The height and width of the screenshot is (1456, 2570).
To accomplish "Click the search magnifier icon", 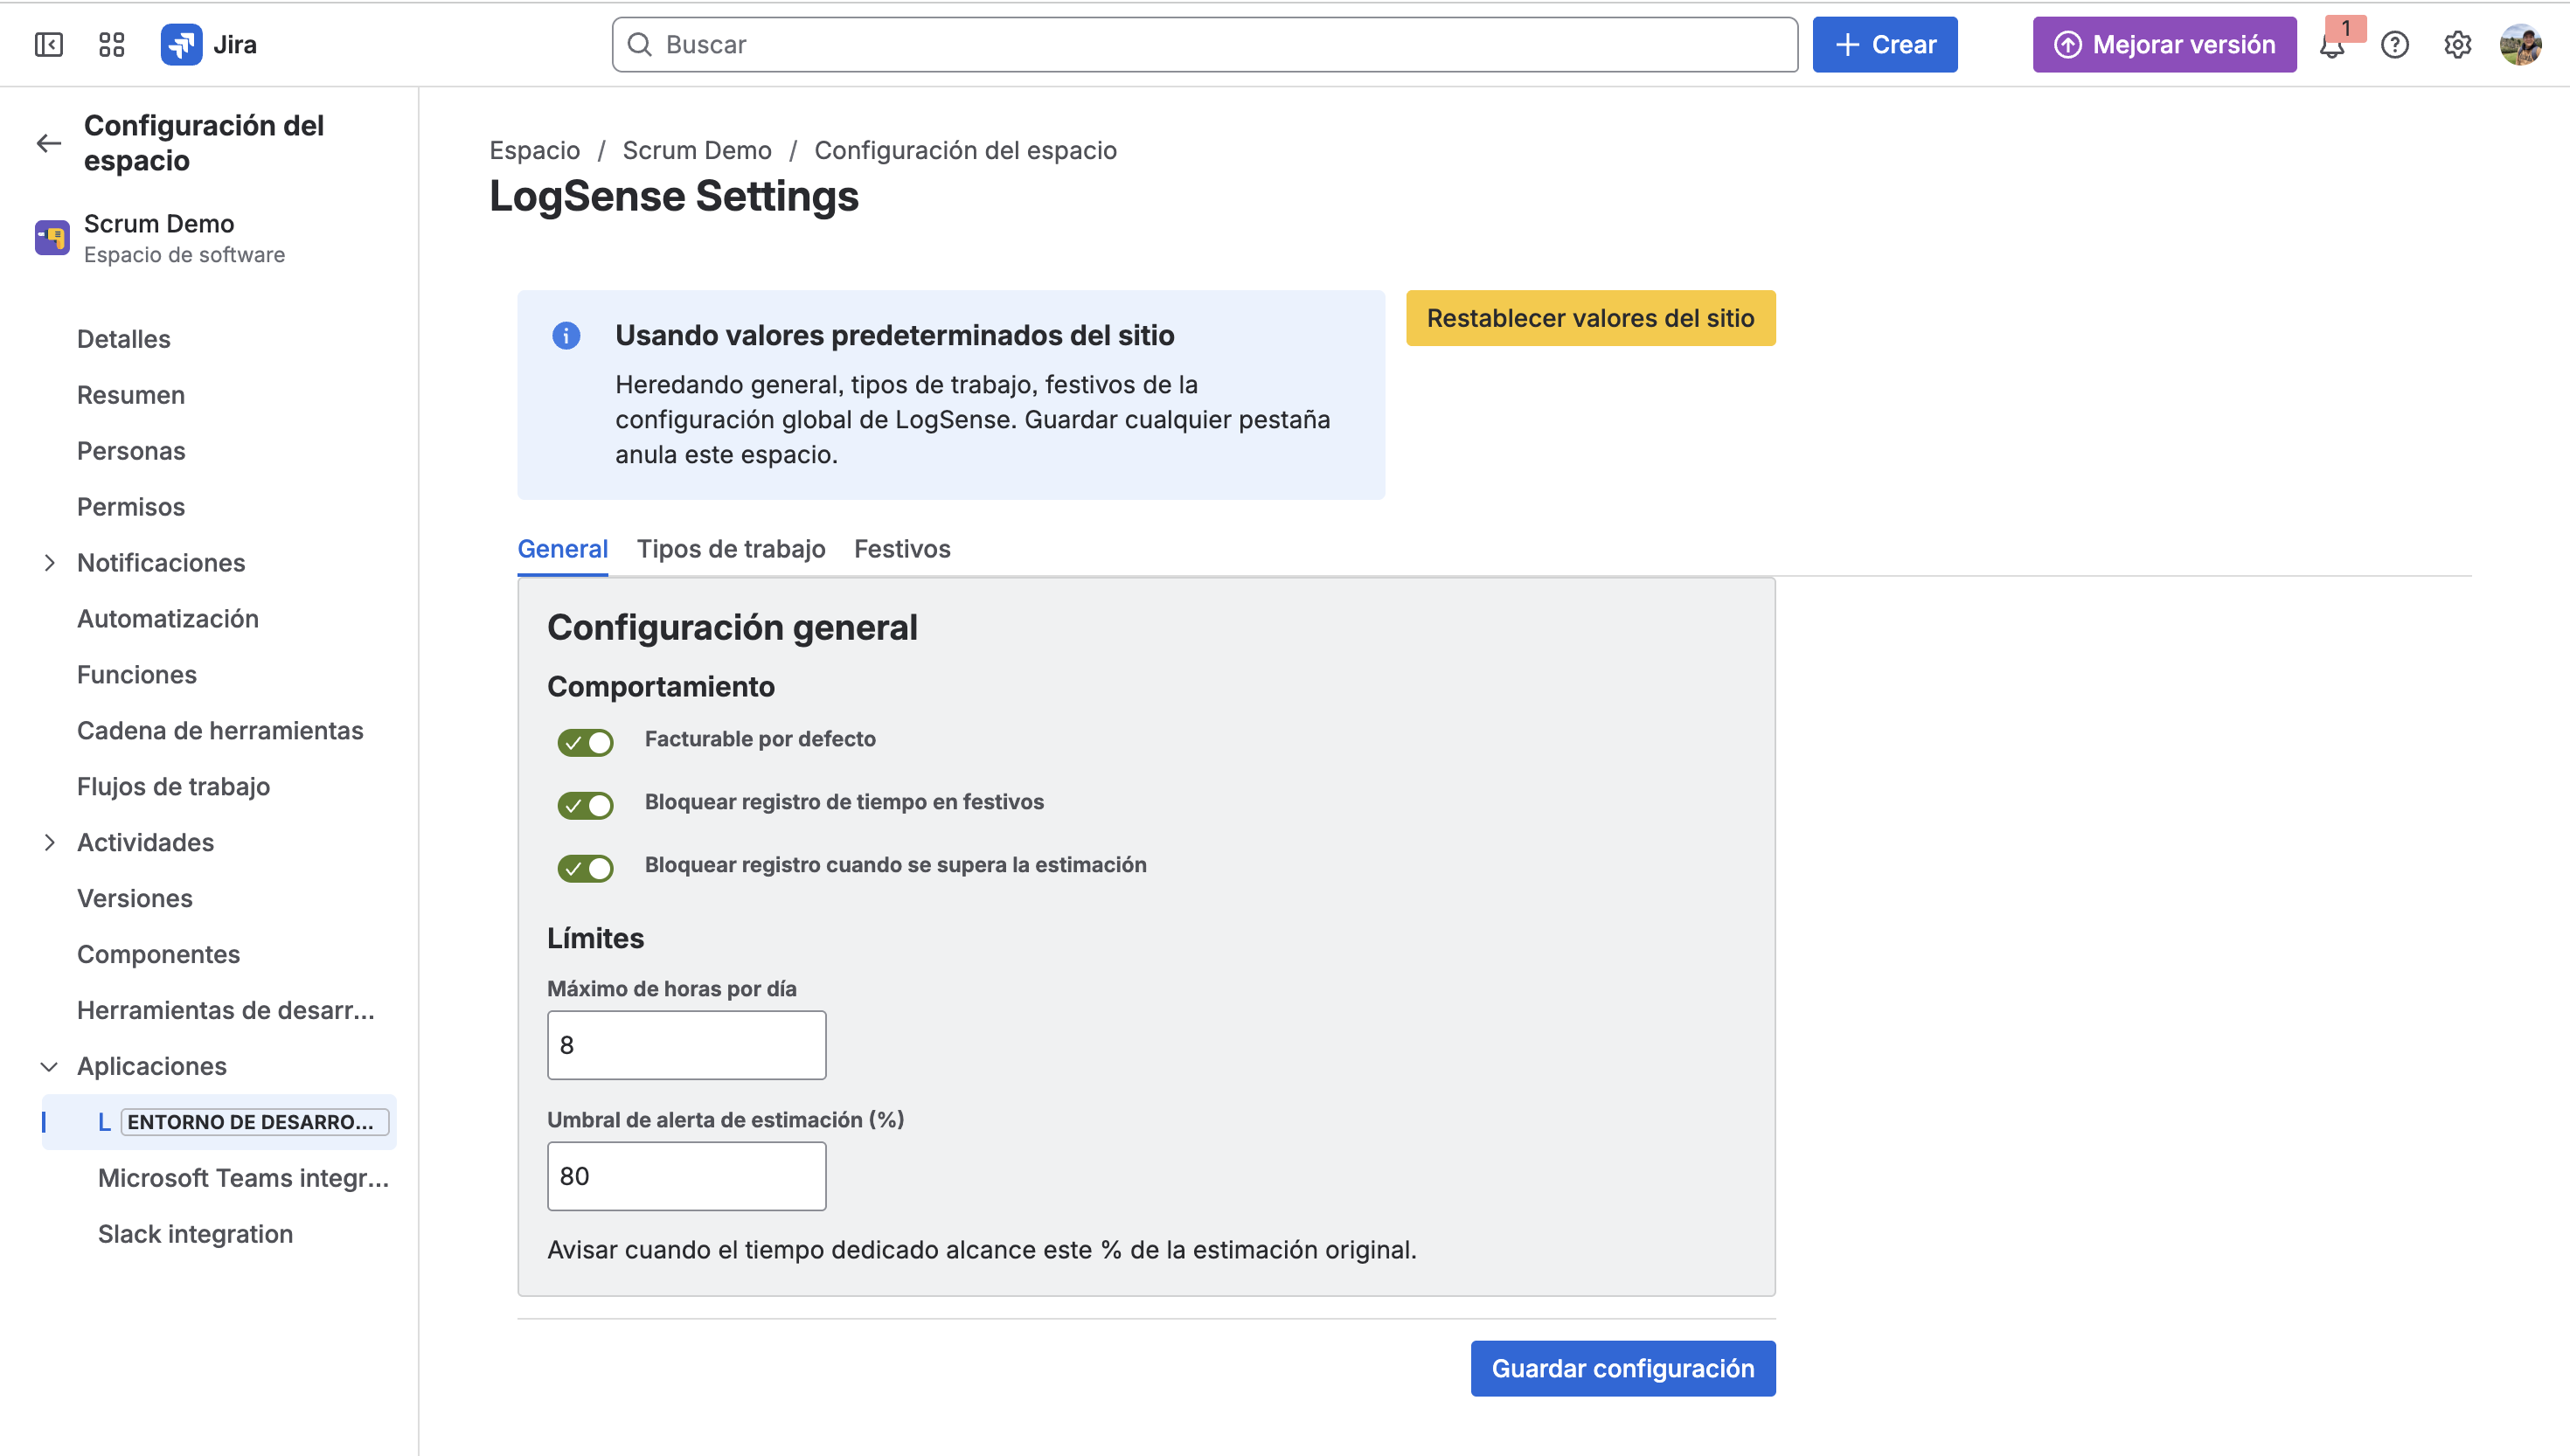I will [x=640, y=44].
